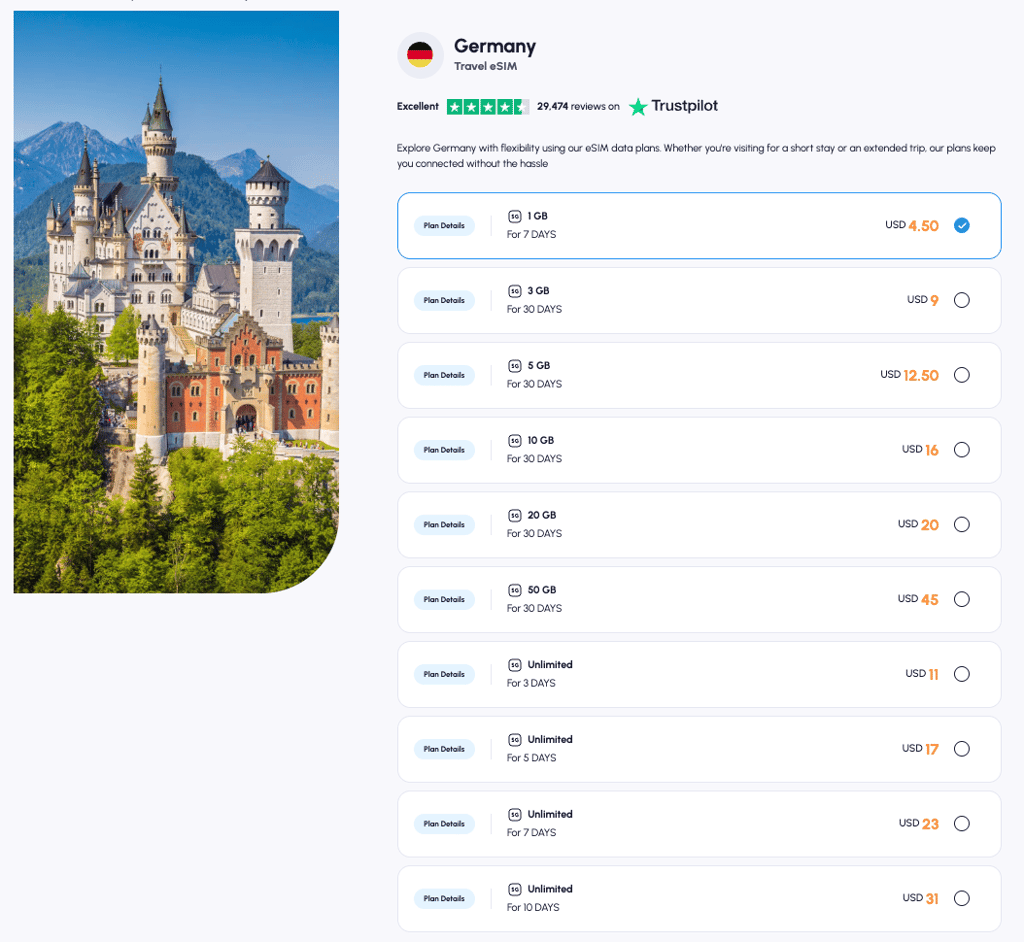Click the '20 GB' plan label

542,515
